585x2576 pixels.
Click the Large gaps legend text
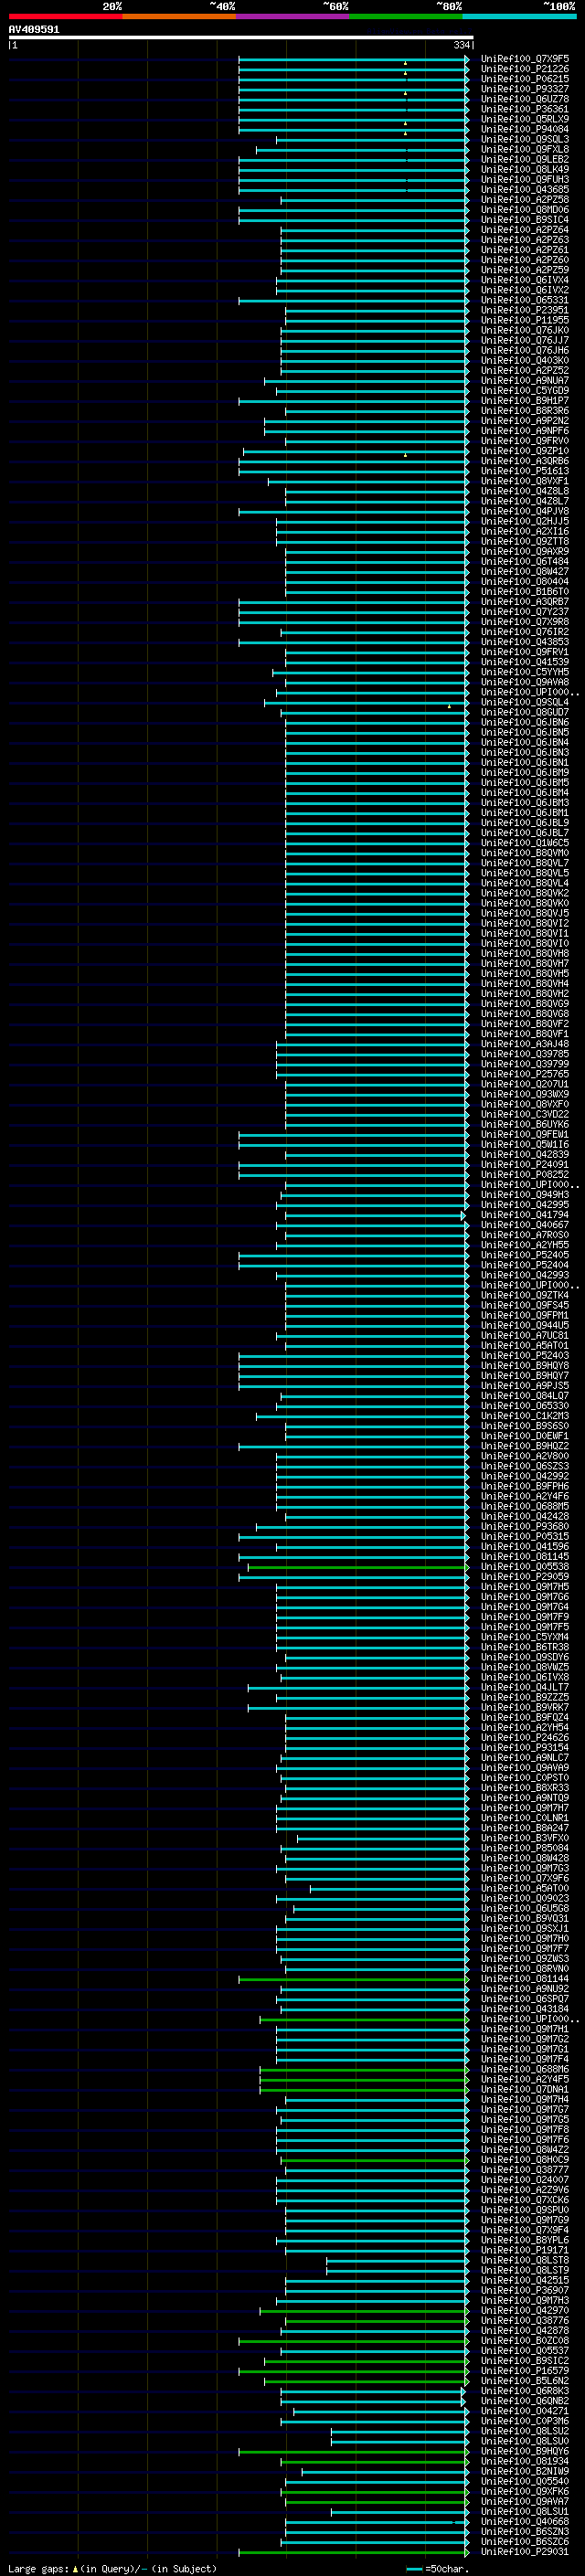coord(112,2569)
